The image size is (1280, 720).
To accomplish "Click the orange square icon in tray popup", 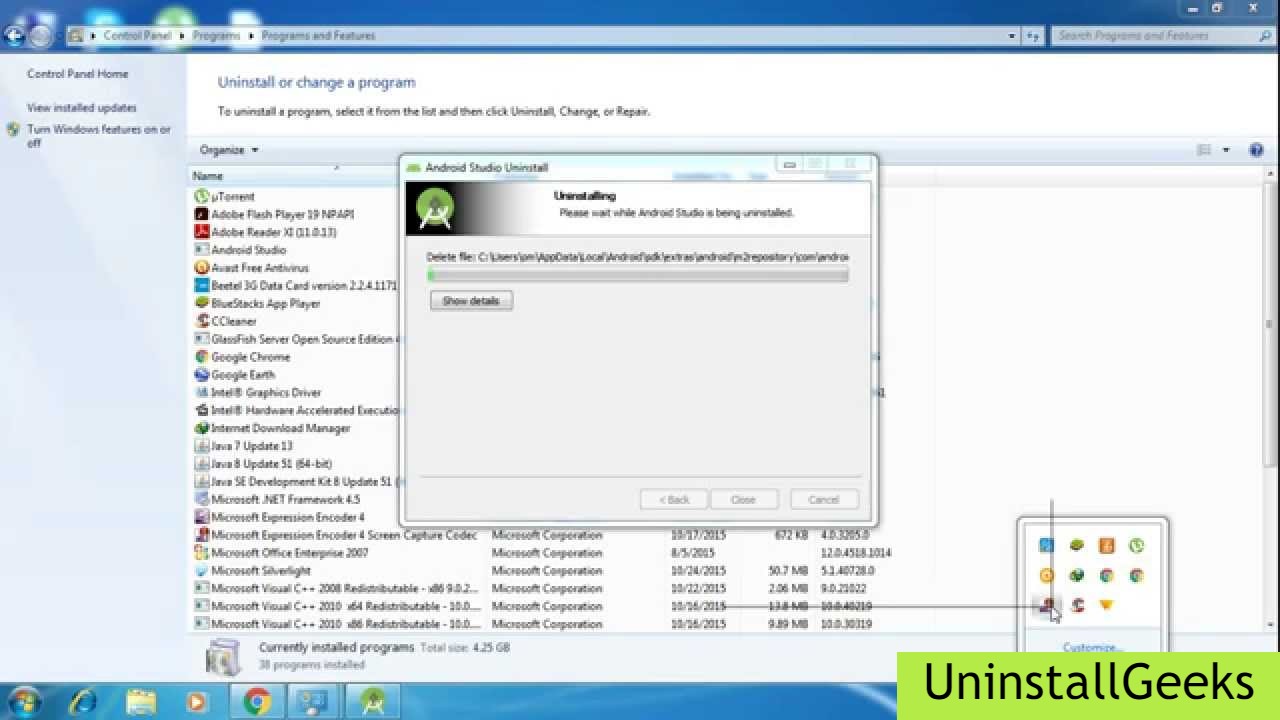I will 1106,546.
